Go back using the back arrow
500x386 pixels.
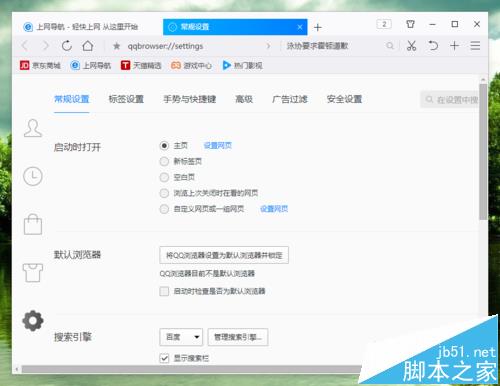[24, 46]
